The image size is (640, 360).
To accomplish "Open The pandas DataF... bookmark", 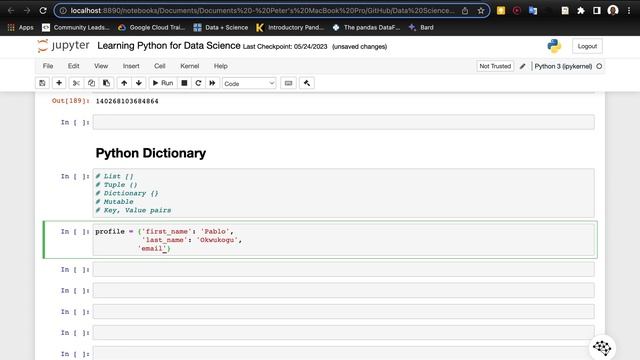I will tap(366, 27).
